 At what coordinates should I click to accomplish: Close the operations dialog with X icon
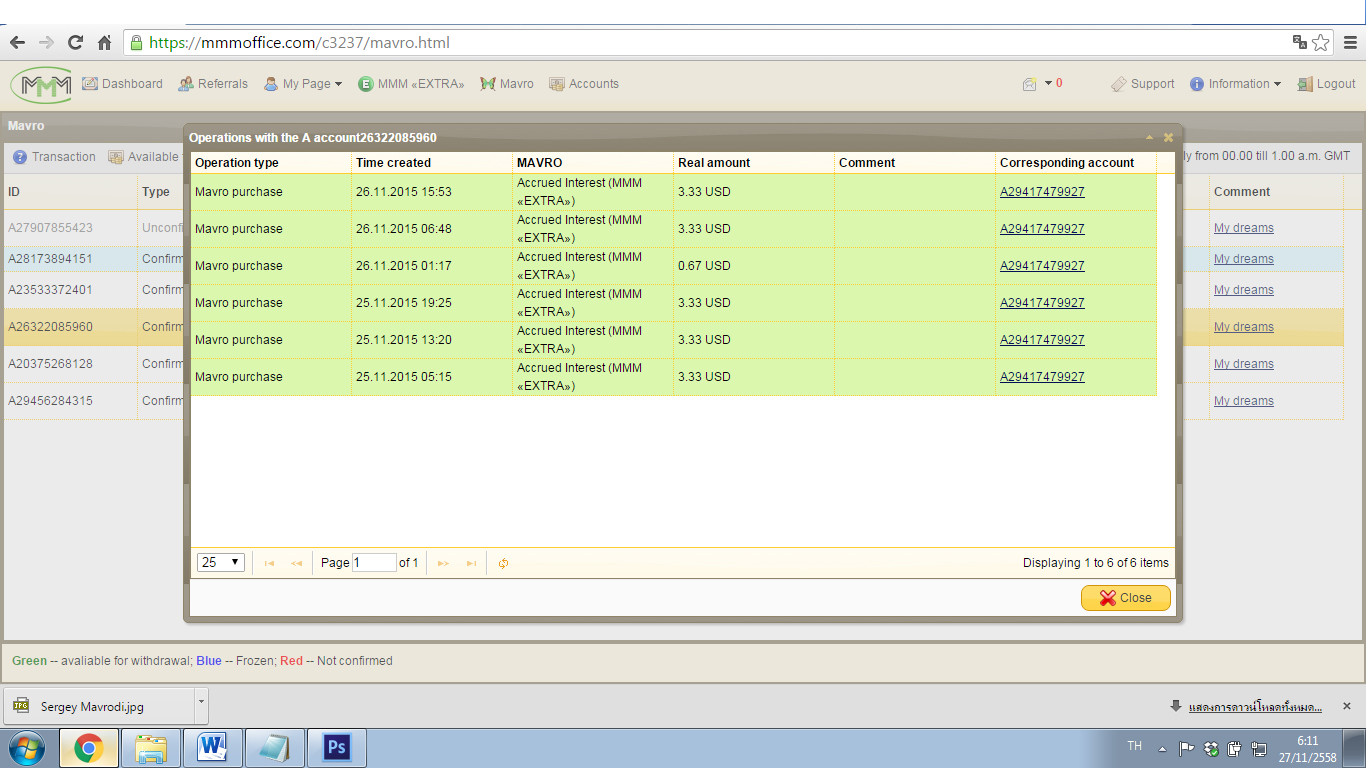pyautogui.click(x=1168, y=137)
